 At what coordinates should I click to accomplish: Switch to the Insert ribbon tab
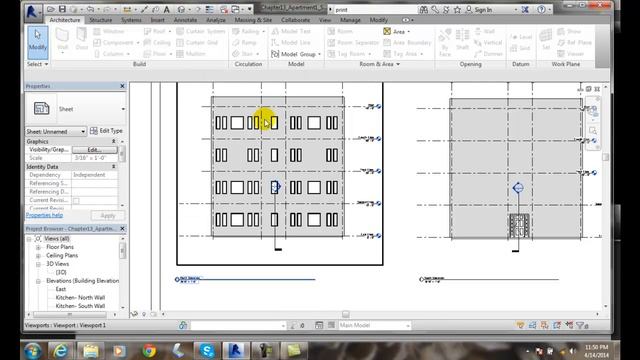pyautogui.click(x=158, y=20)
